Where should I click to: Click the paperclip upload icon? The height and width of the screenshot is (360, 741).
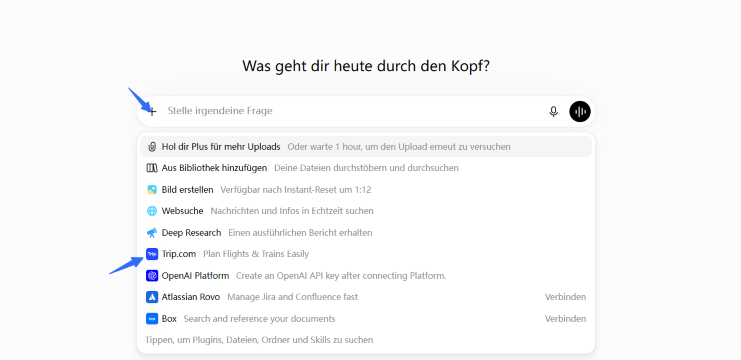tap(152, 147)
